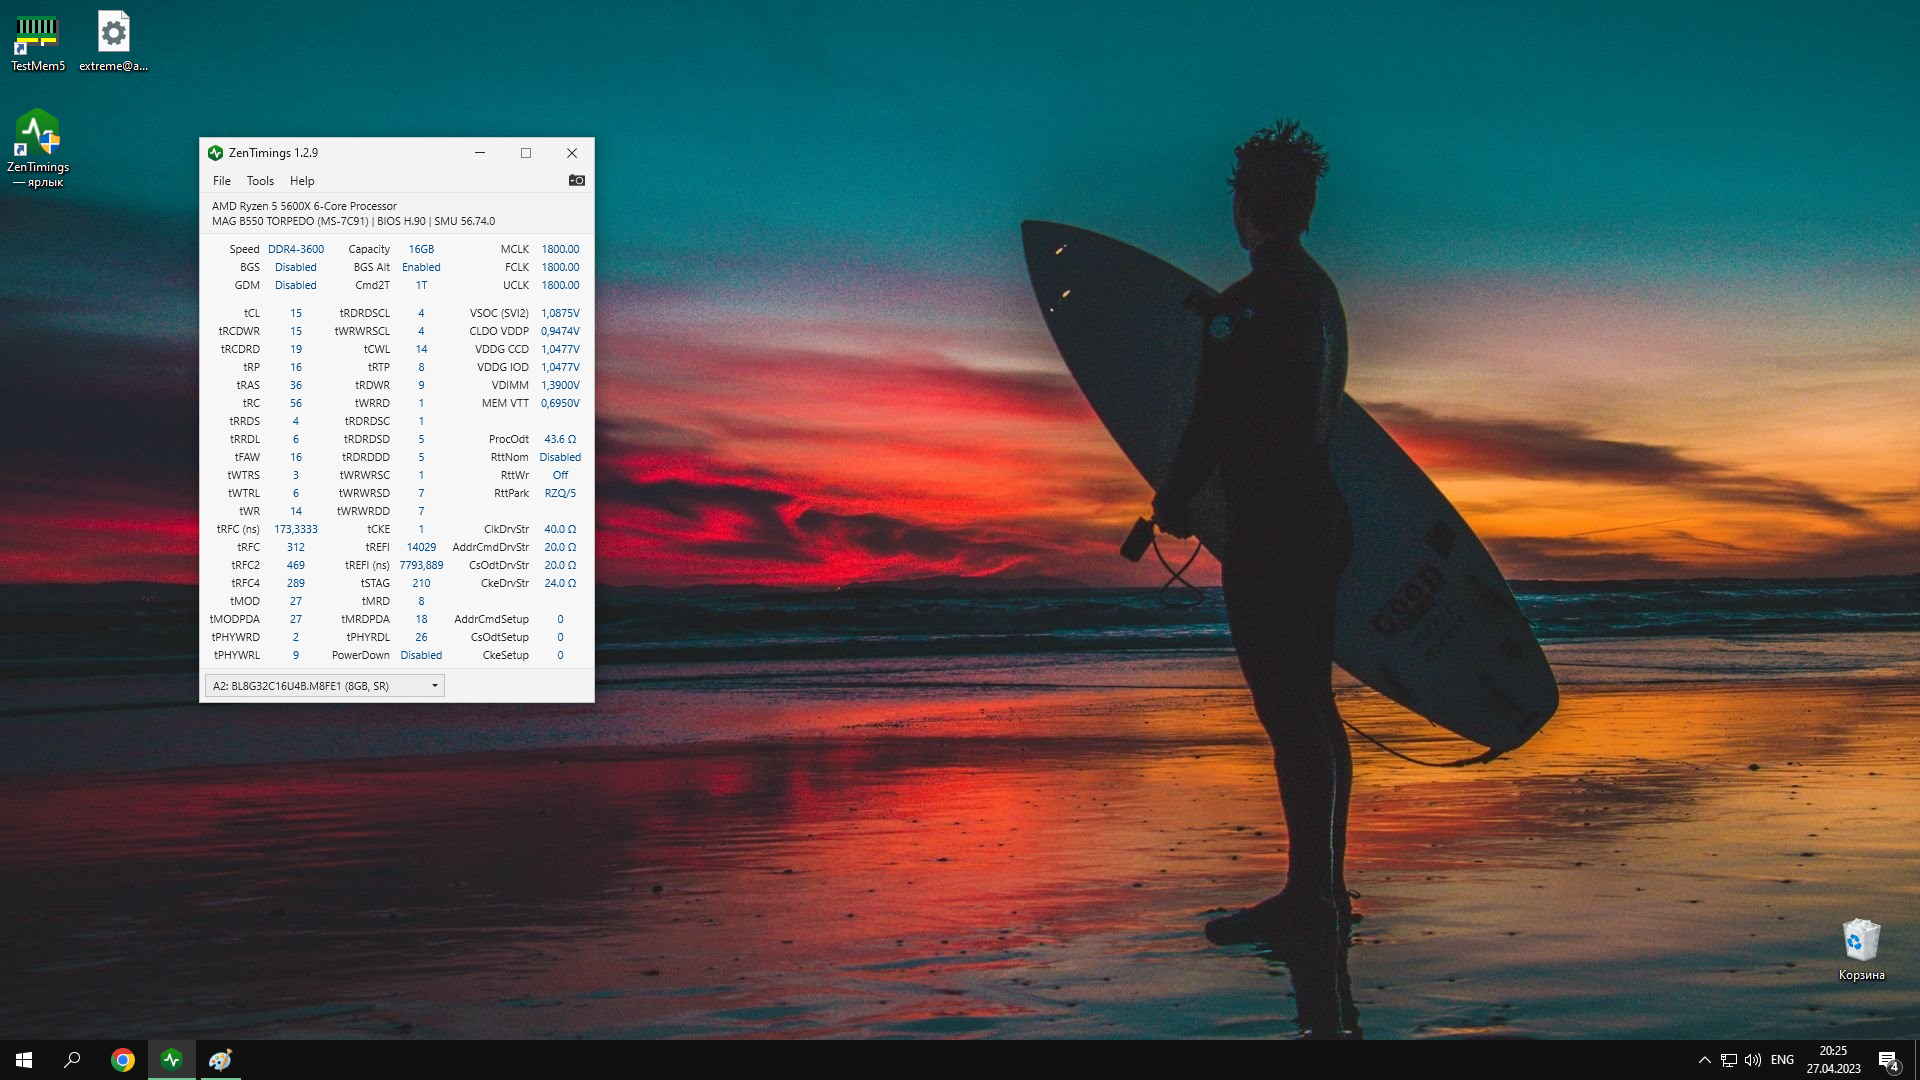
Task: Click the volume speaker tray icon
Action: [x=1752, y=1060]
